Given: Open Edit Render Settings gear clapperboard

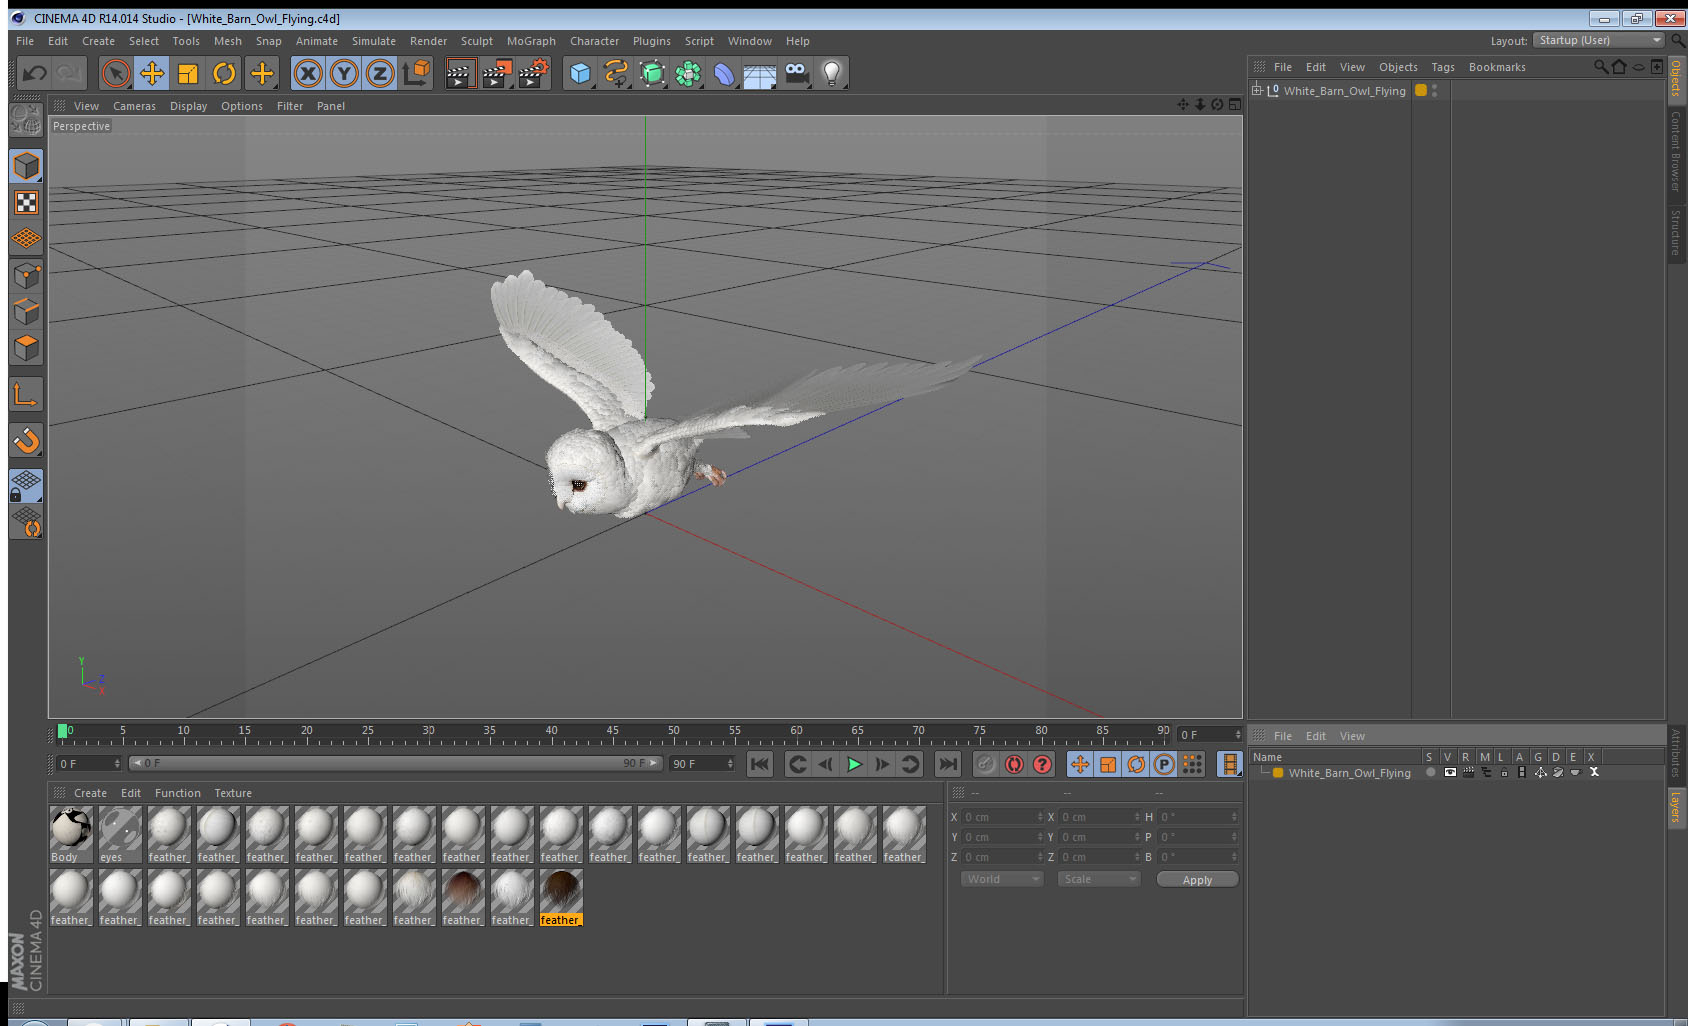Looking at the screenshot, I should pos(534,73).
